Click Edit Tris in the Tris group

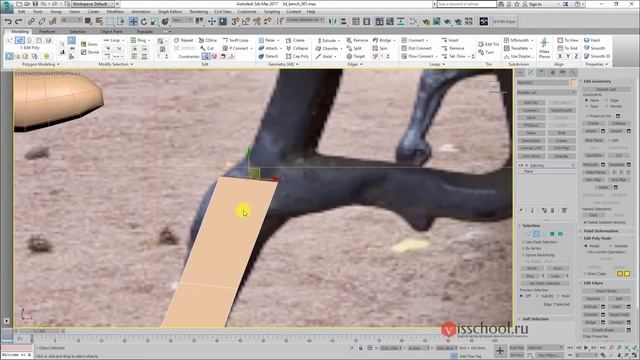click(488, 44)
